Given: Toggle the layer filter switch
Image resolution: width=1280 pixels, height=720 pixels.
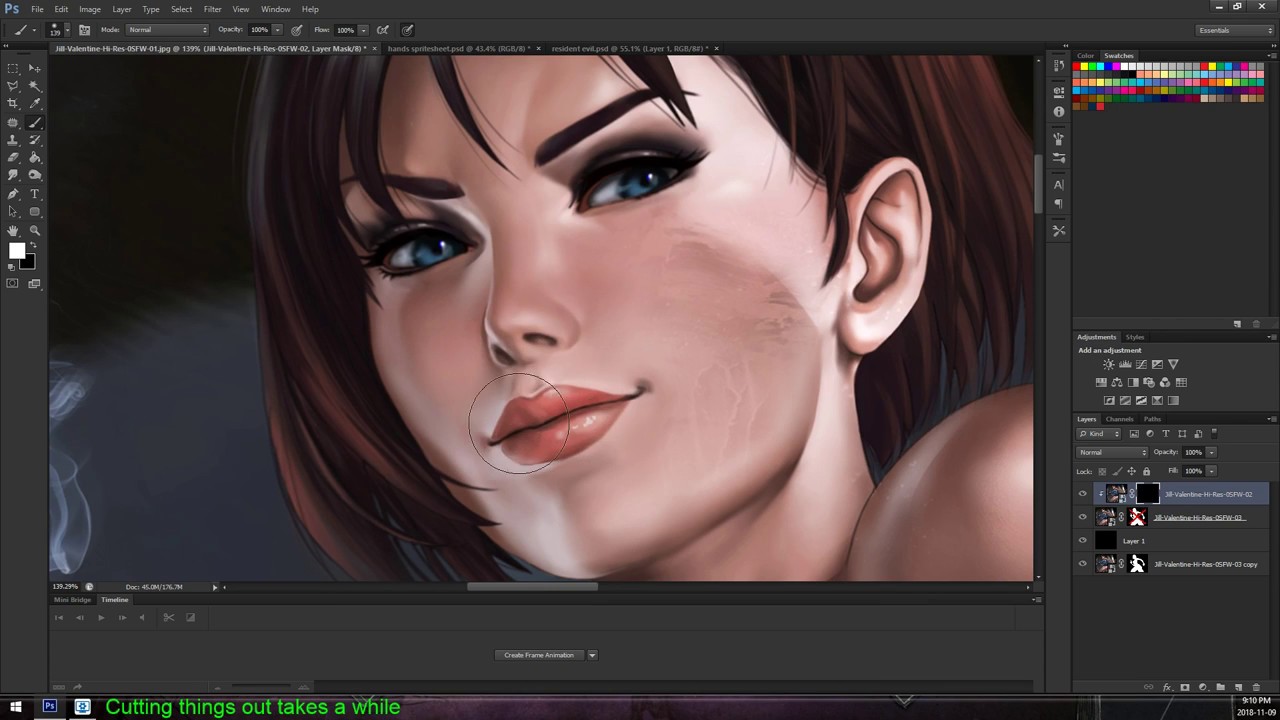Looking at the screenshot, I should [x=1214, y=433].
